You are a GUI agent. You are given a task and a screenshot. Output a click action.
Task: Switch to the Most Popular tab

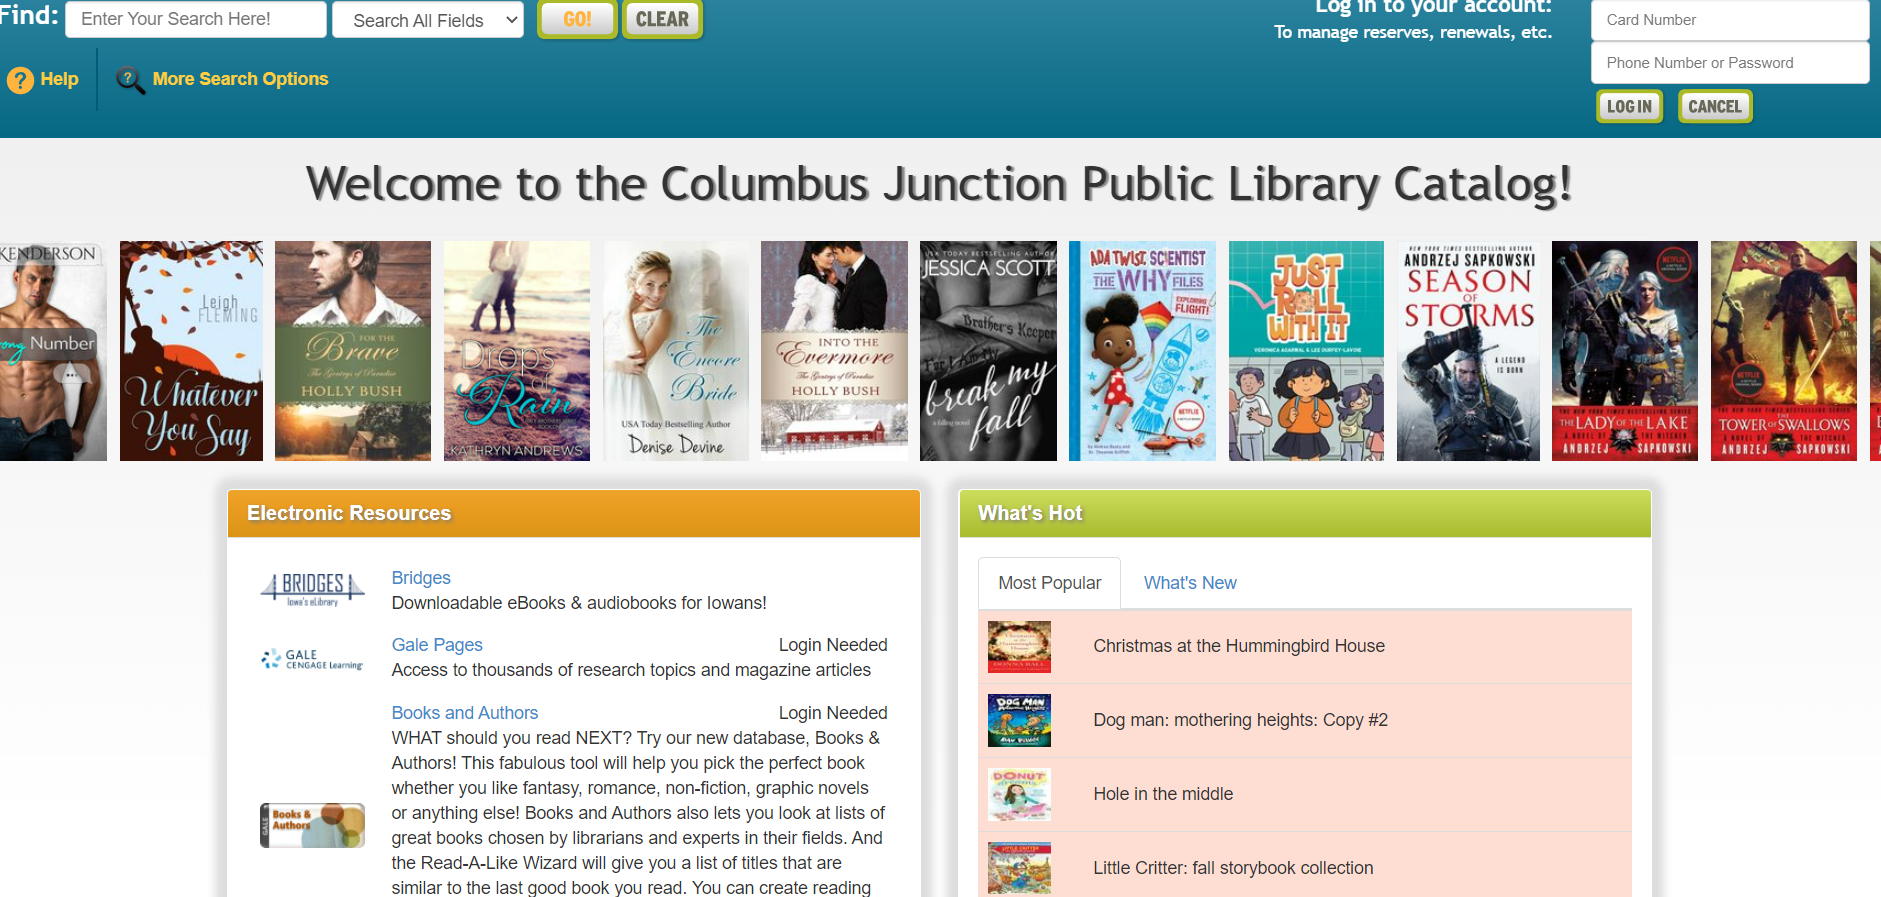[1049, 583]
